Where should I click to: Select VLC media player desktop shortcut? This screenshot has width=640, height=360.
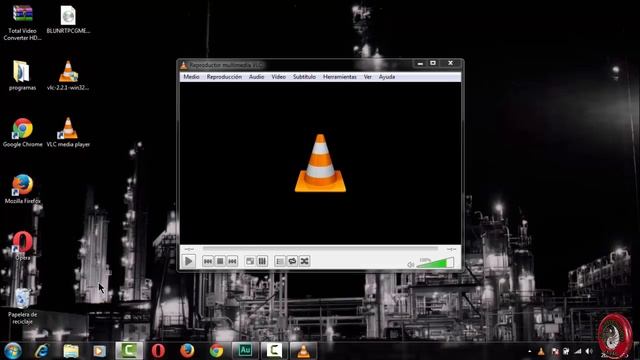pyautogui.click(x=68, y=133)
